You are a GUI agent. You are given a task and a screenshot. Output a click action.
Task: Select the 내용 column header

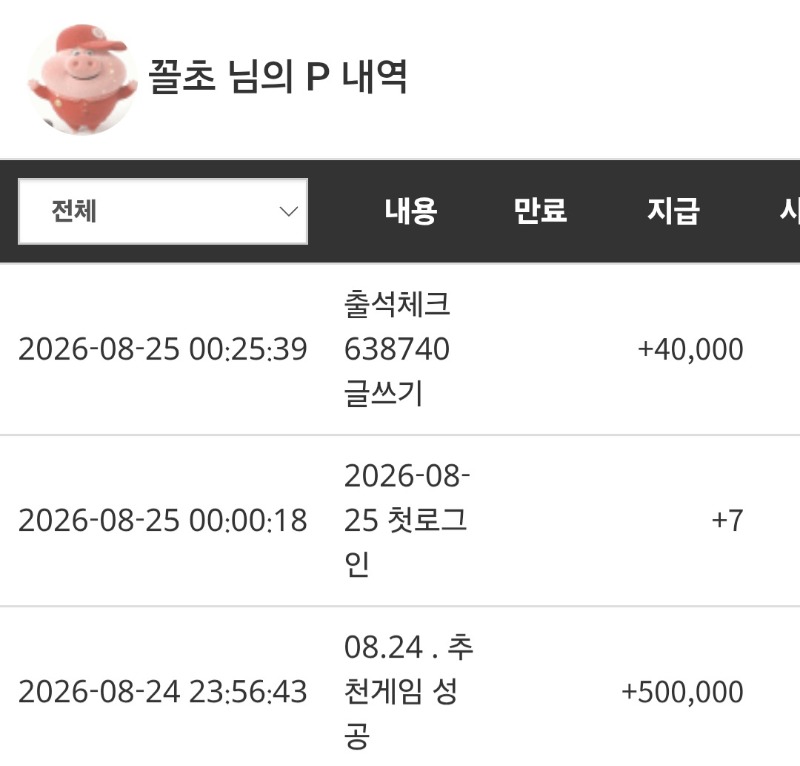(x=411, y=211)
